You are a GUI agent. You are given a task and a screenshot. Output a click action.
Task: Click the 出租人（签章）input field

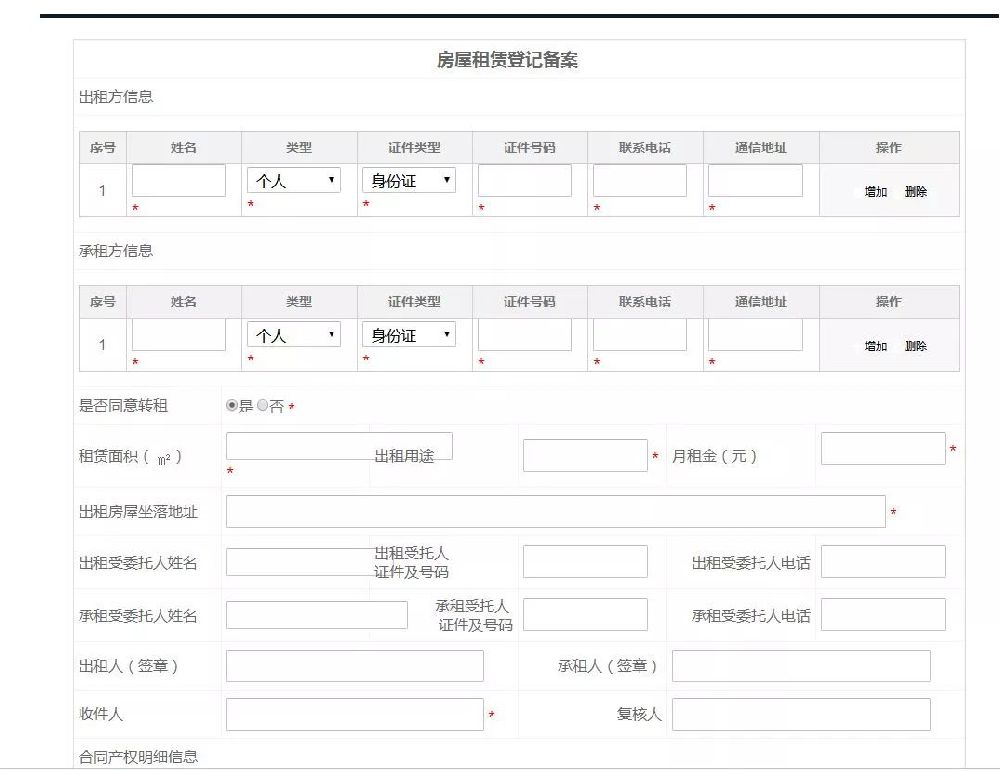point(354,665)
